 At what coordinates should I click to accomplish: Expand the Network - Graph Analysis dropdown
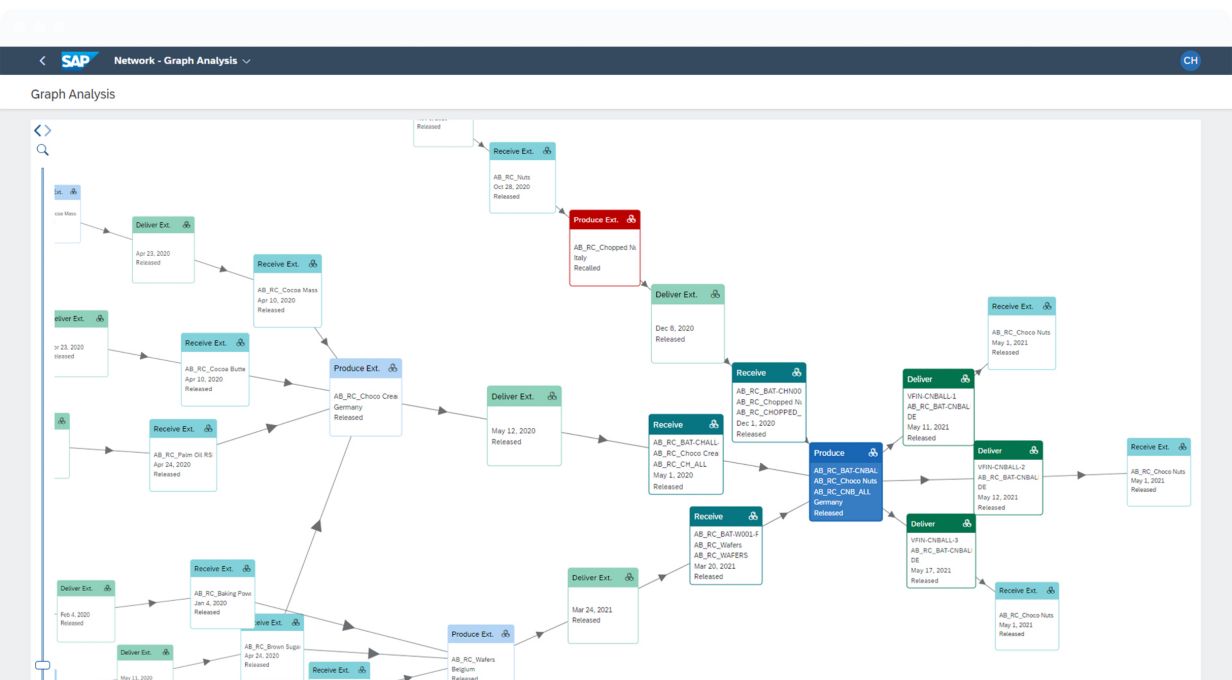point(246,61)
